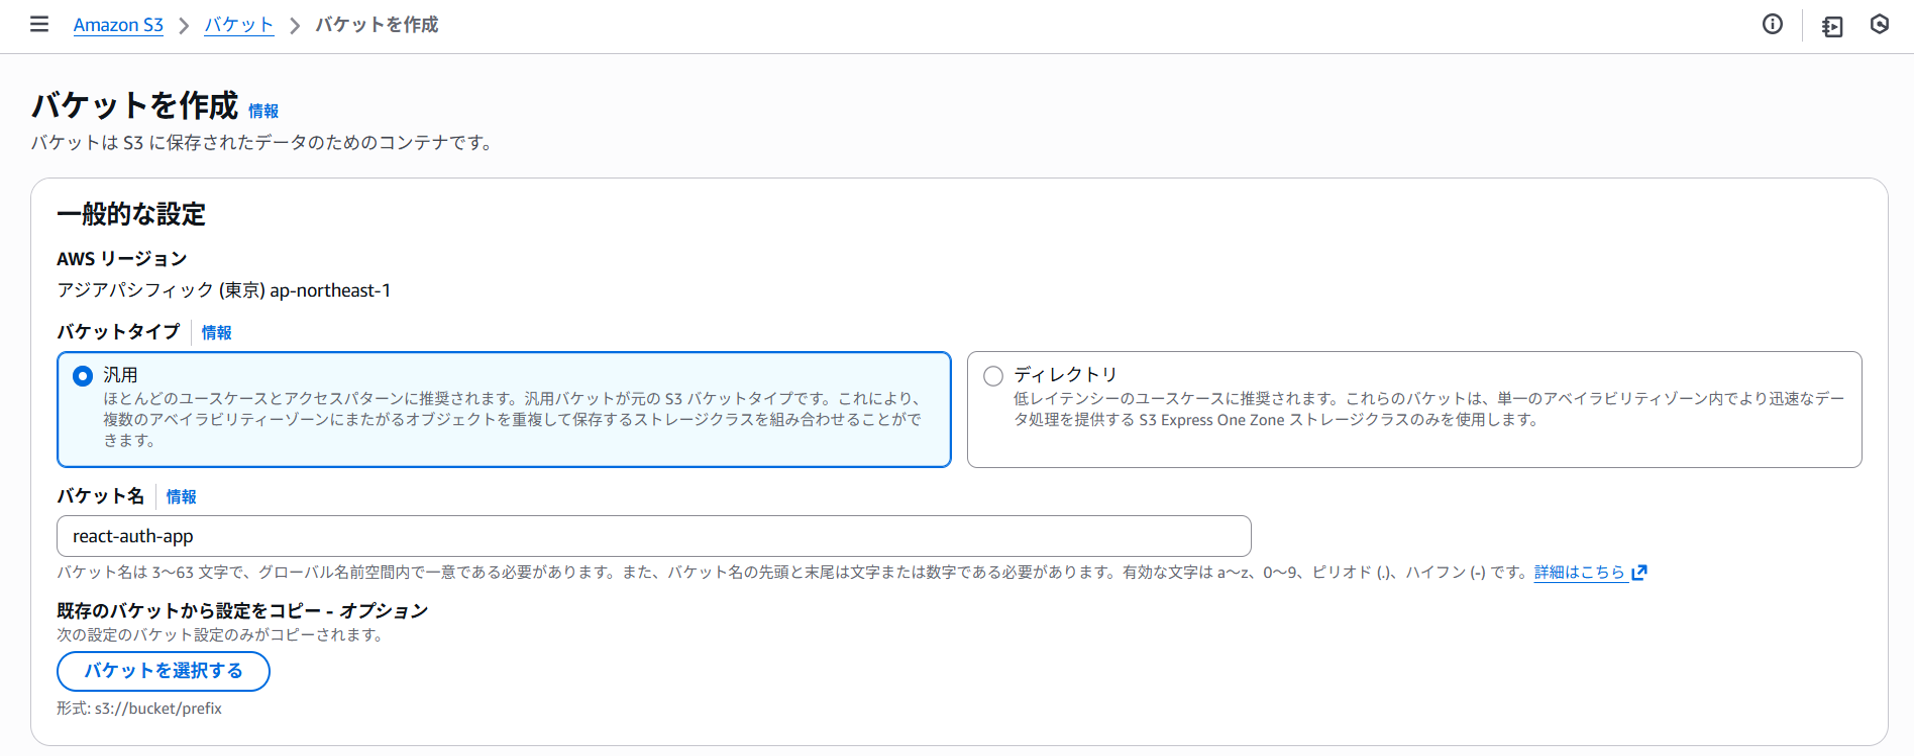Click the hexagon settings icon at top right
This screenshot has height=756, width=1914.
click(1880, 24)
